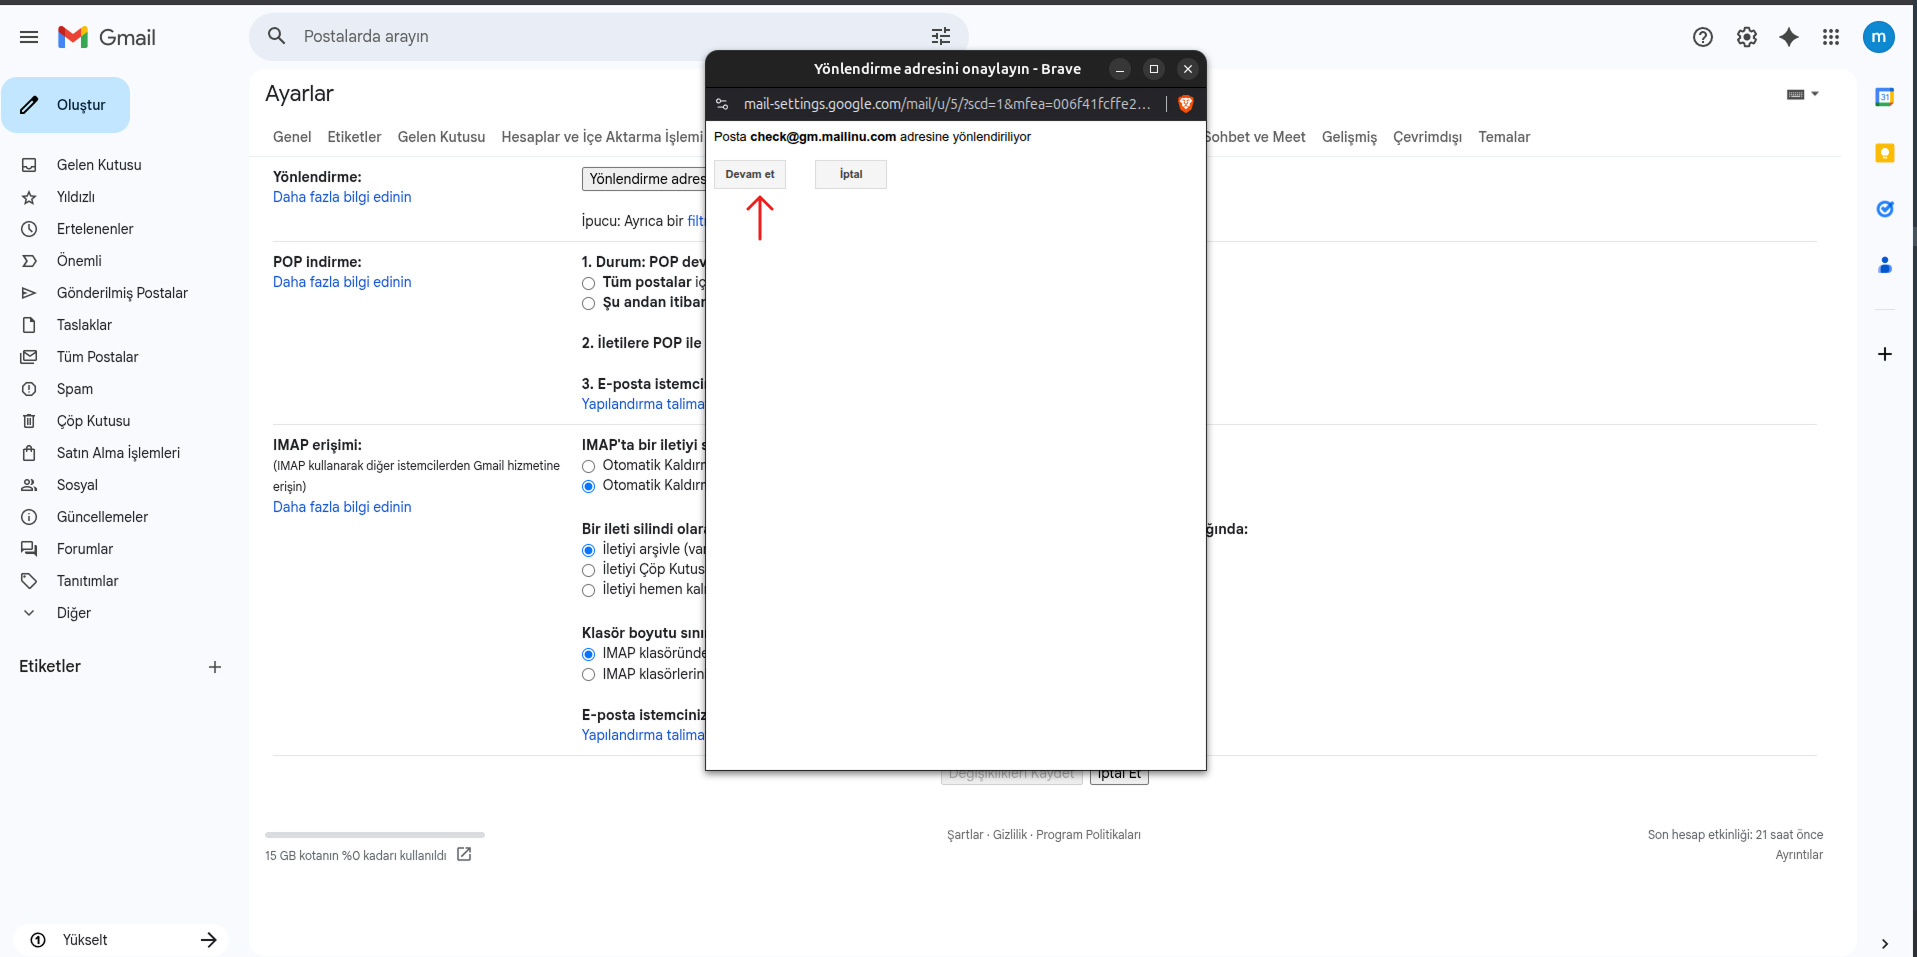Open the Forumlar category
Viewport: 1917px width, 957px height.
point(85,549)
